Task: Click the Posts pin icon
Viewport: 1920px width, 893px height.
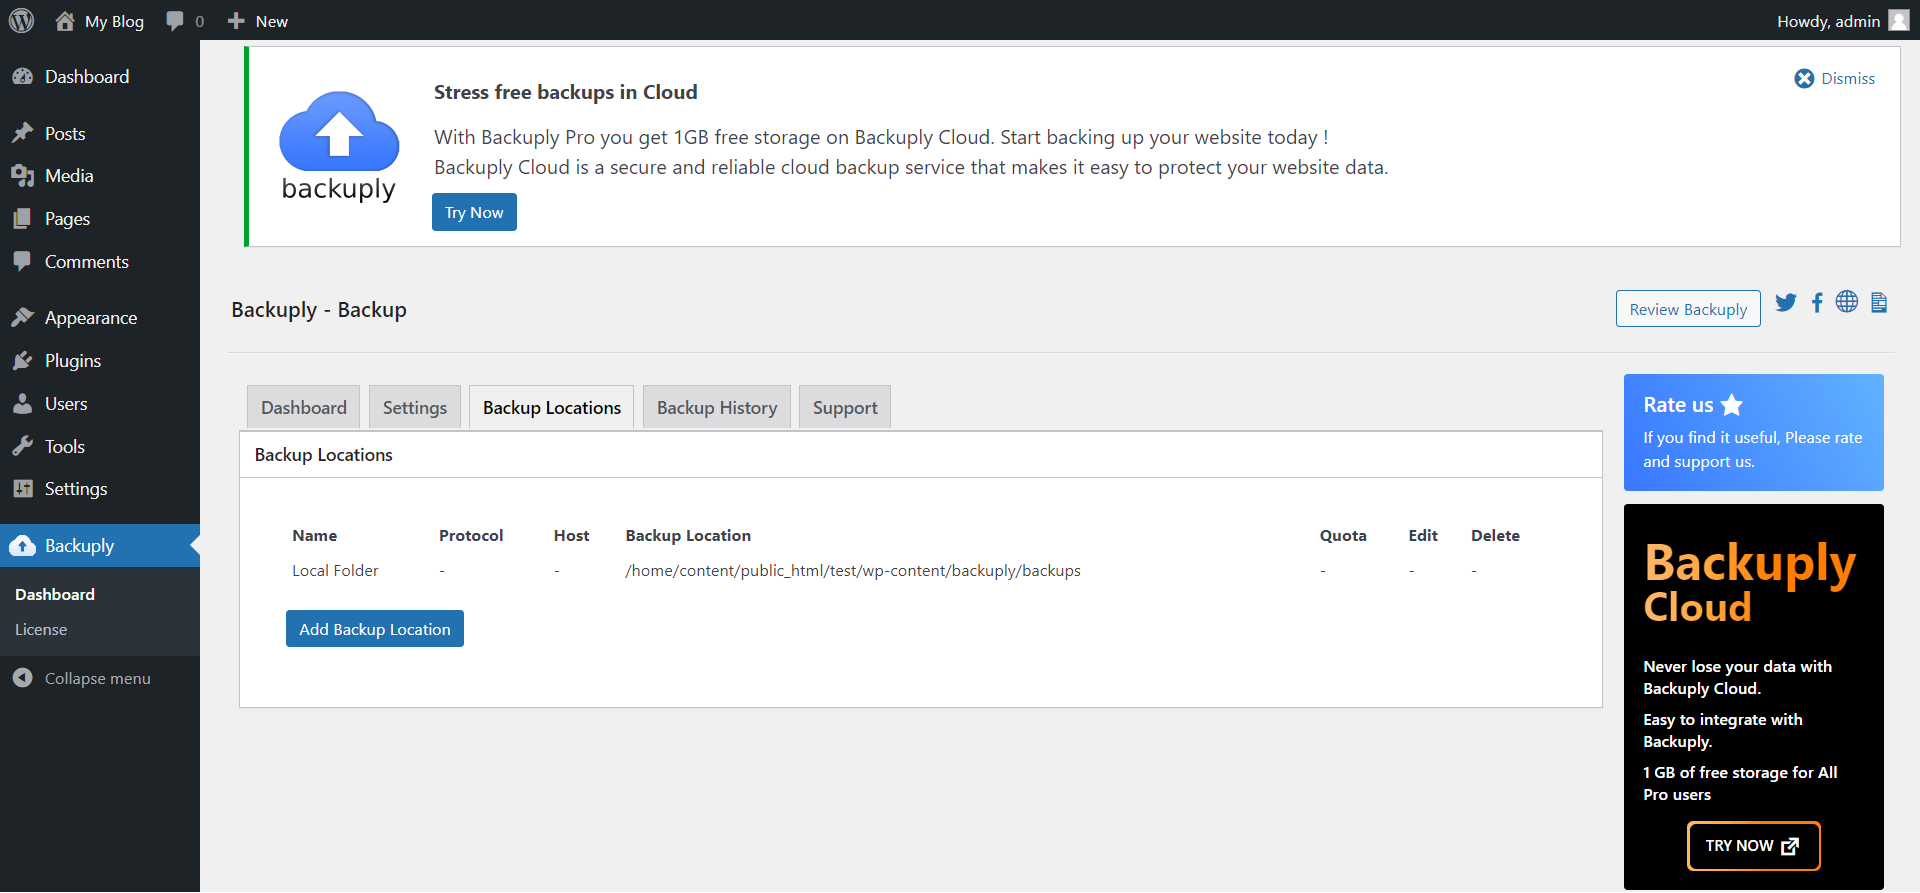Action: coord(22,133)
